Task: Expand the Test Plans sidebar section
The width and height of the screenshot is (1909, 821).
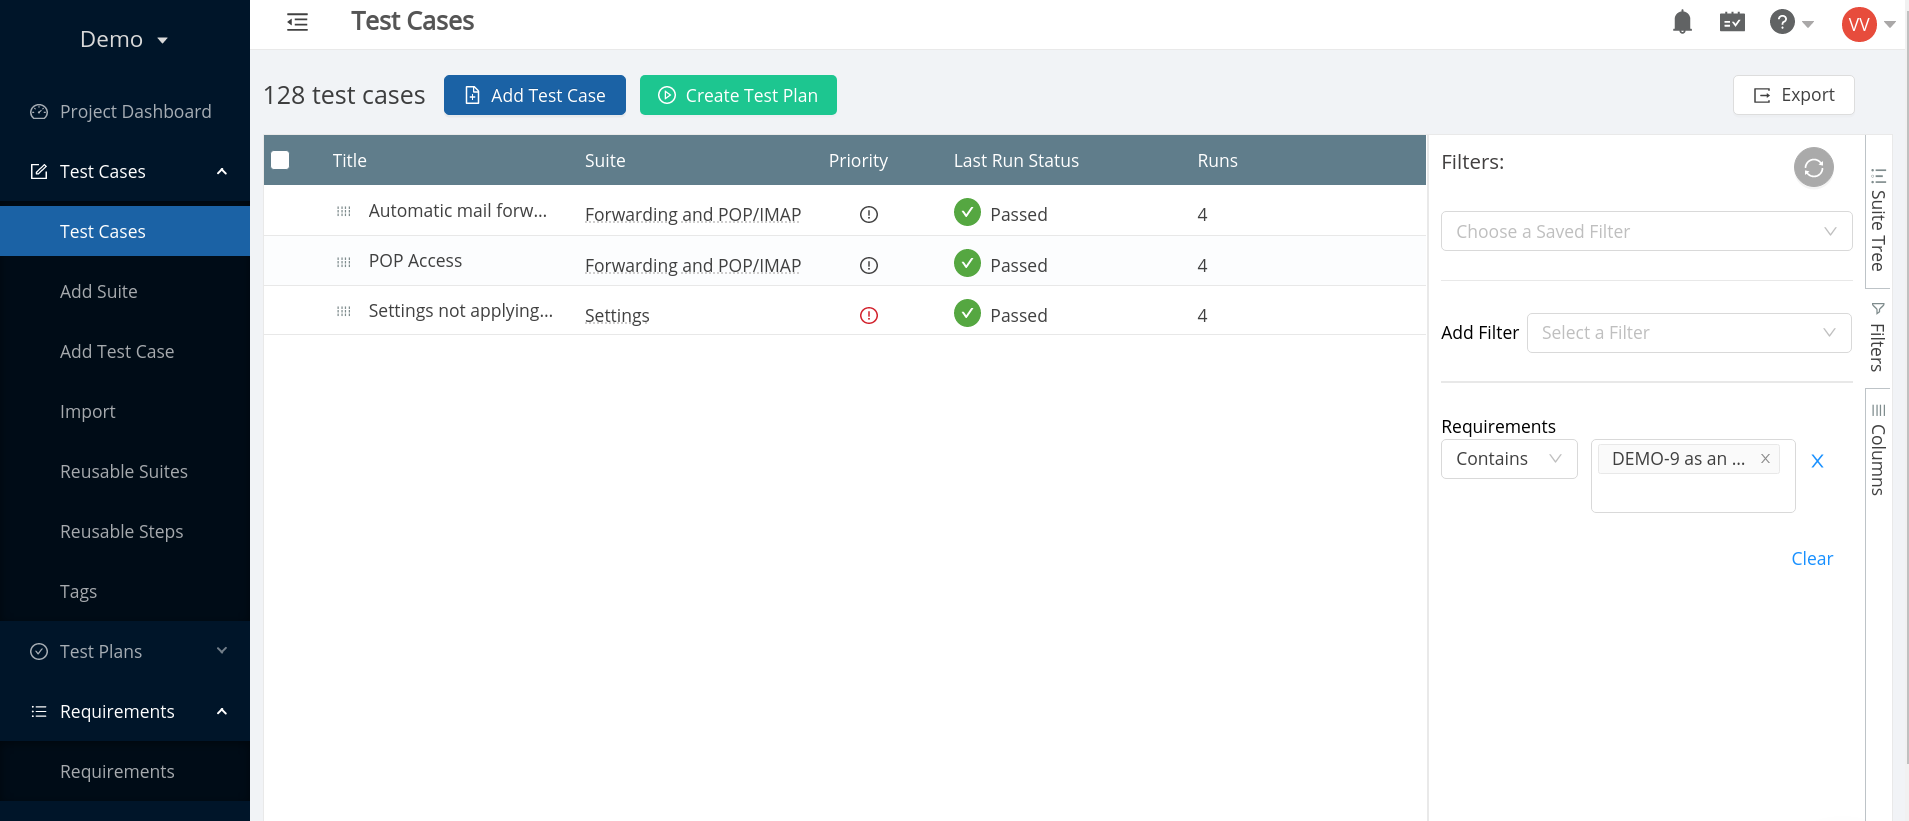Action: [222, 651]
